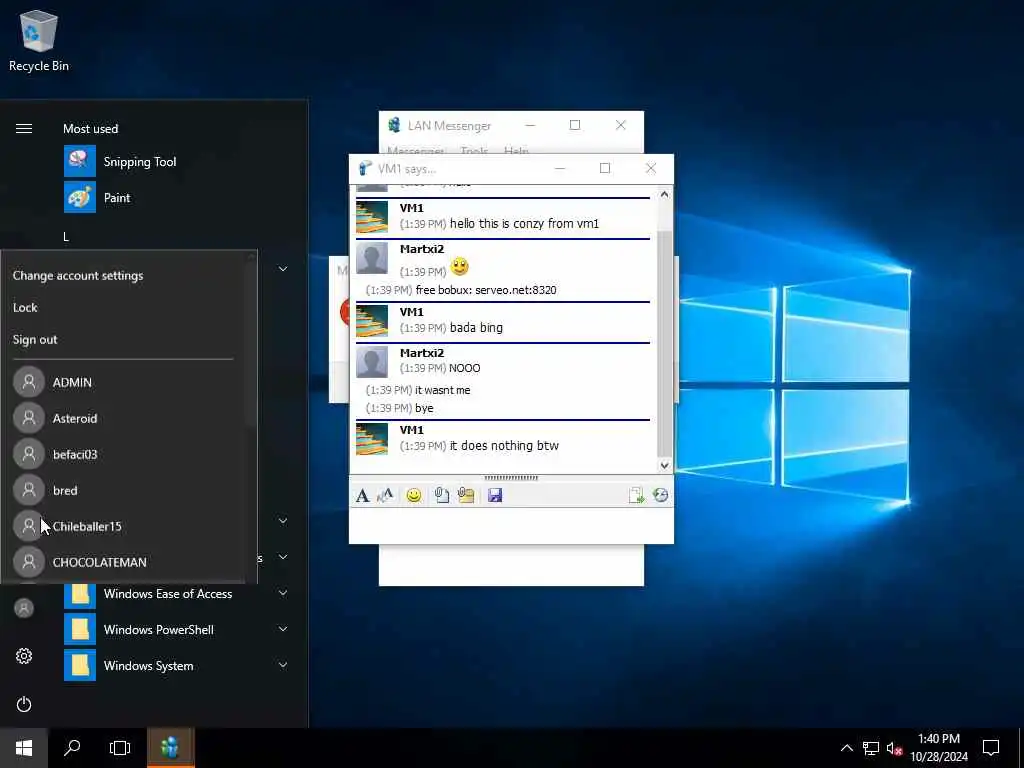The width and height of the screenshot is (1024, 768).
Task: Click 'it does nothing btw' message text
Action: 504,445
